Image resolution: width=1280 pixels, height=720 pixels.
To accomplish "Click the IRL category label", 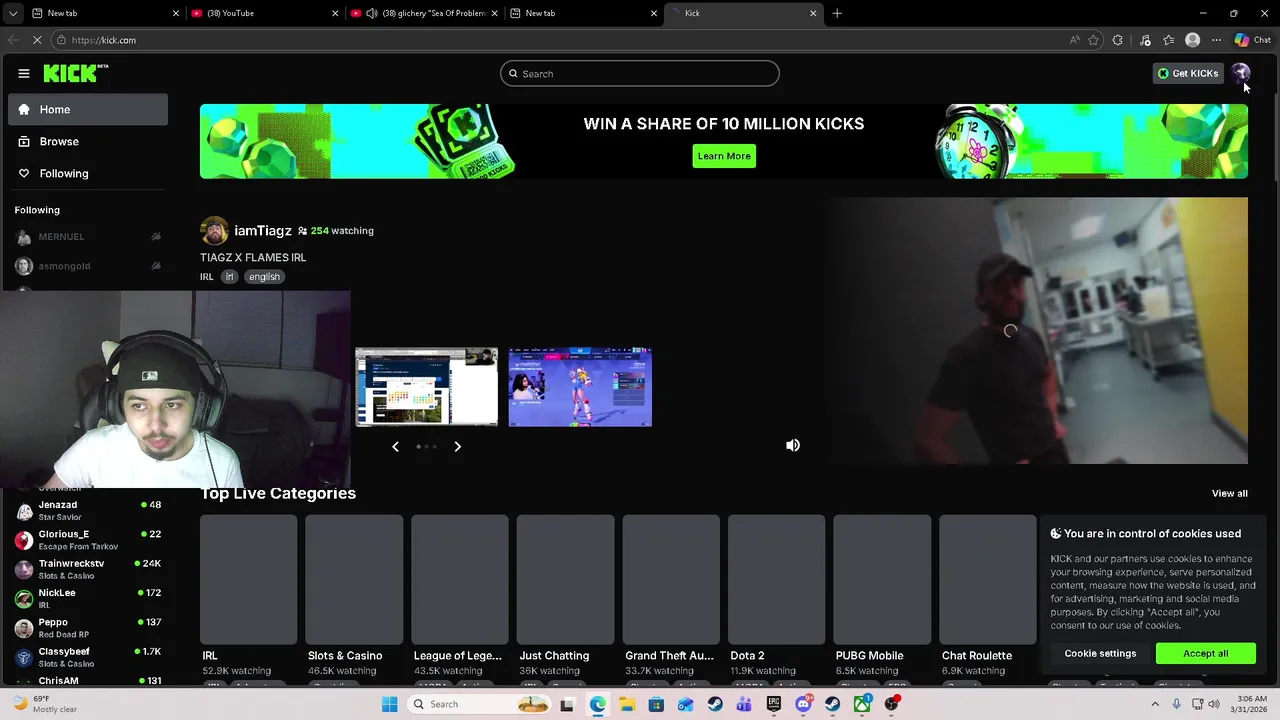I will pyautogui.click(x=207, y=277).
